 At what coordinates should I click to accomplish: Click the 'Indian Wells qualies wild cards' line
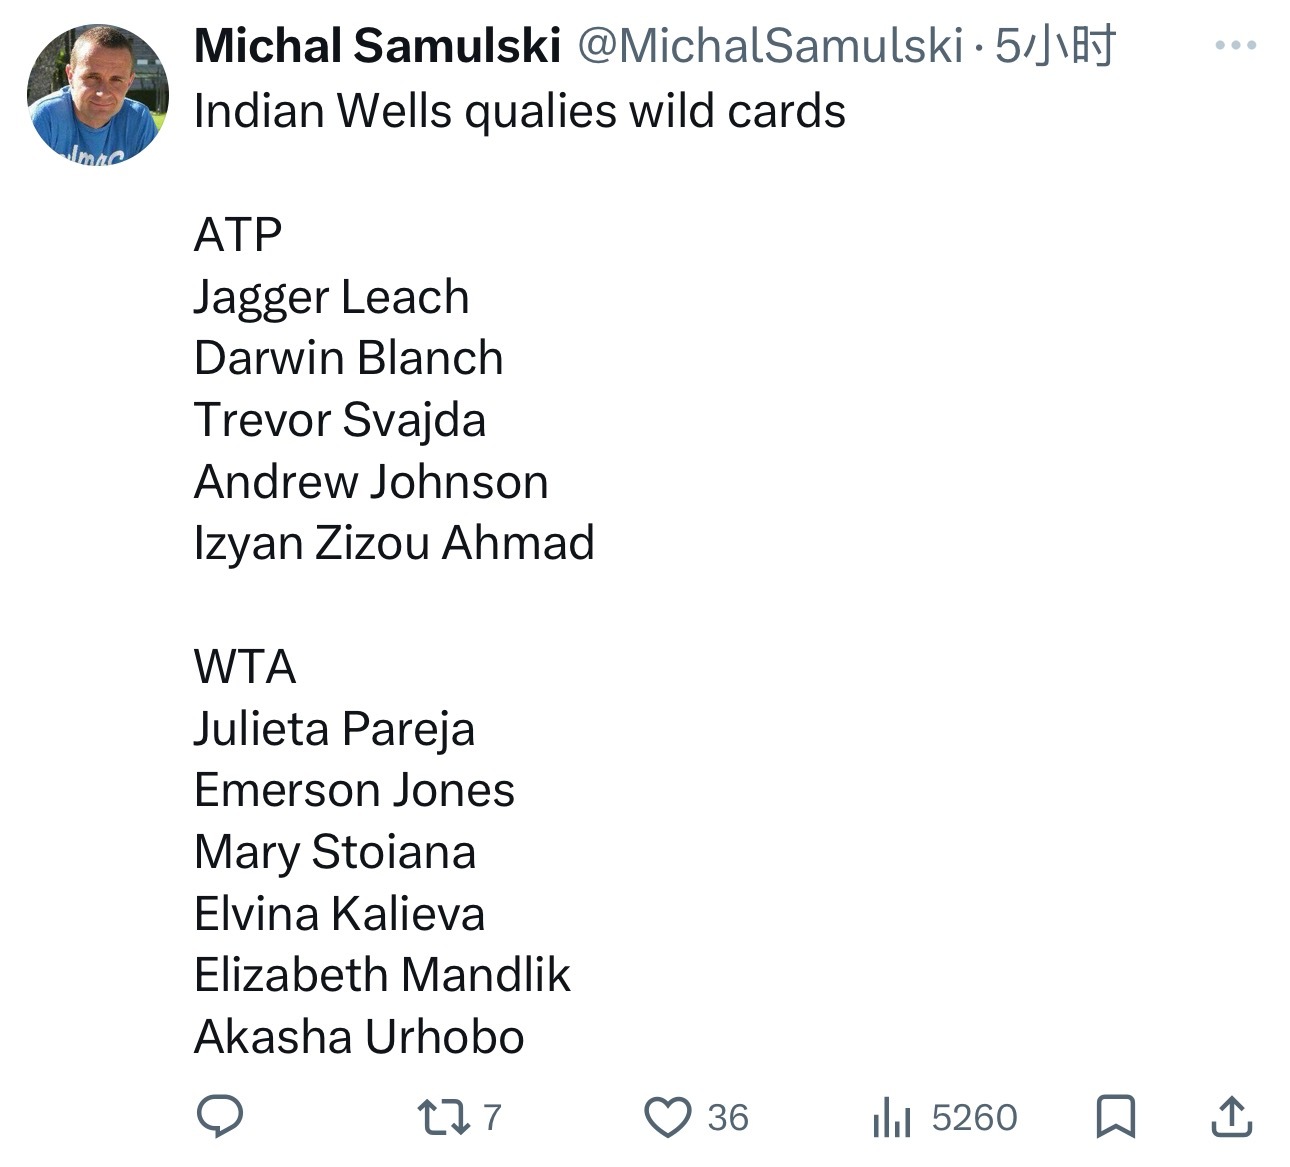click(519, 110)
